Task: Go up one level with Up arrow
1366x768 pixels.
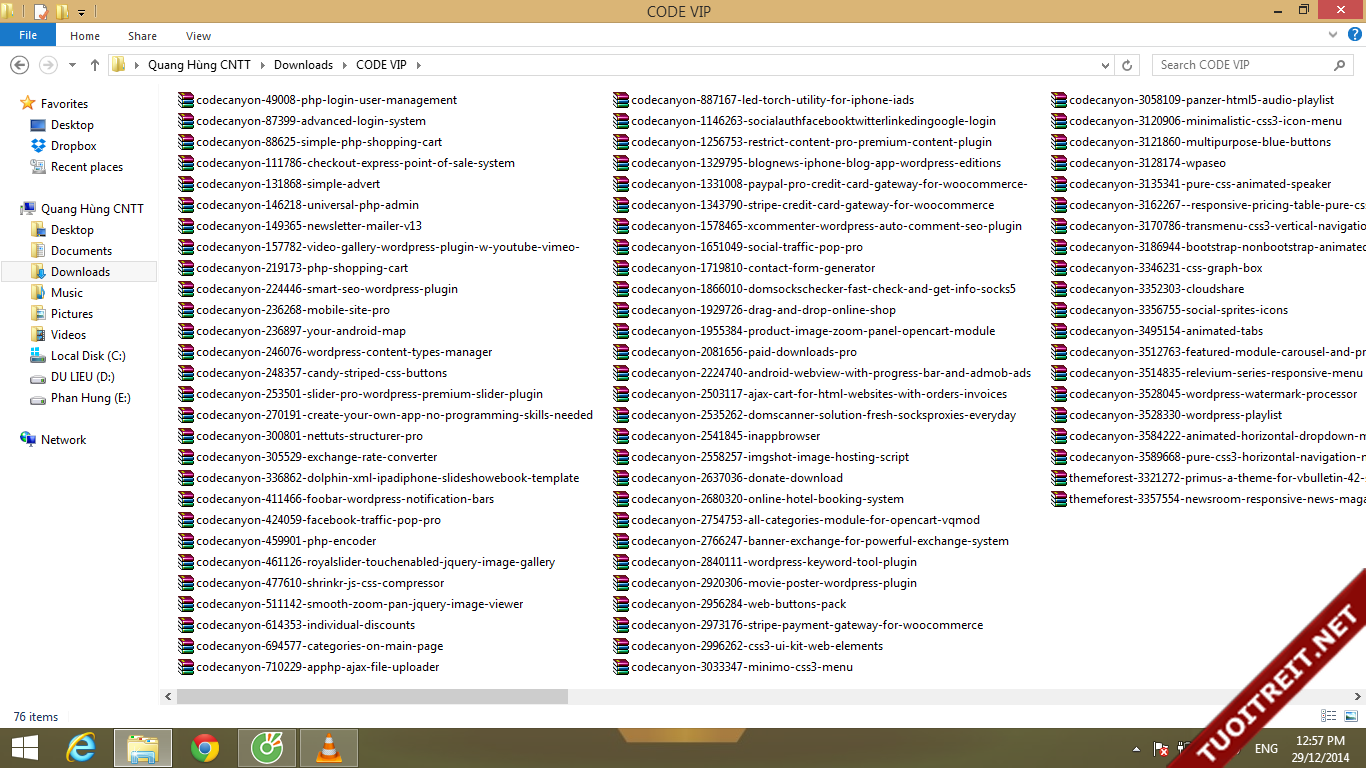Action: (95, 64)
